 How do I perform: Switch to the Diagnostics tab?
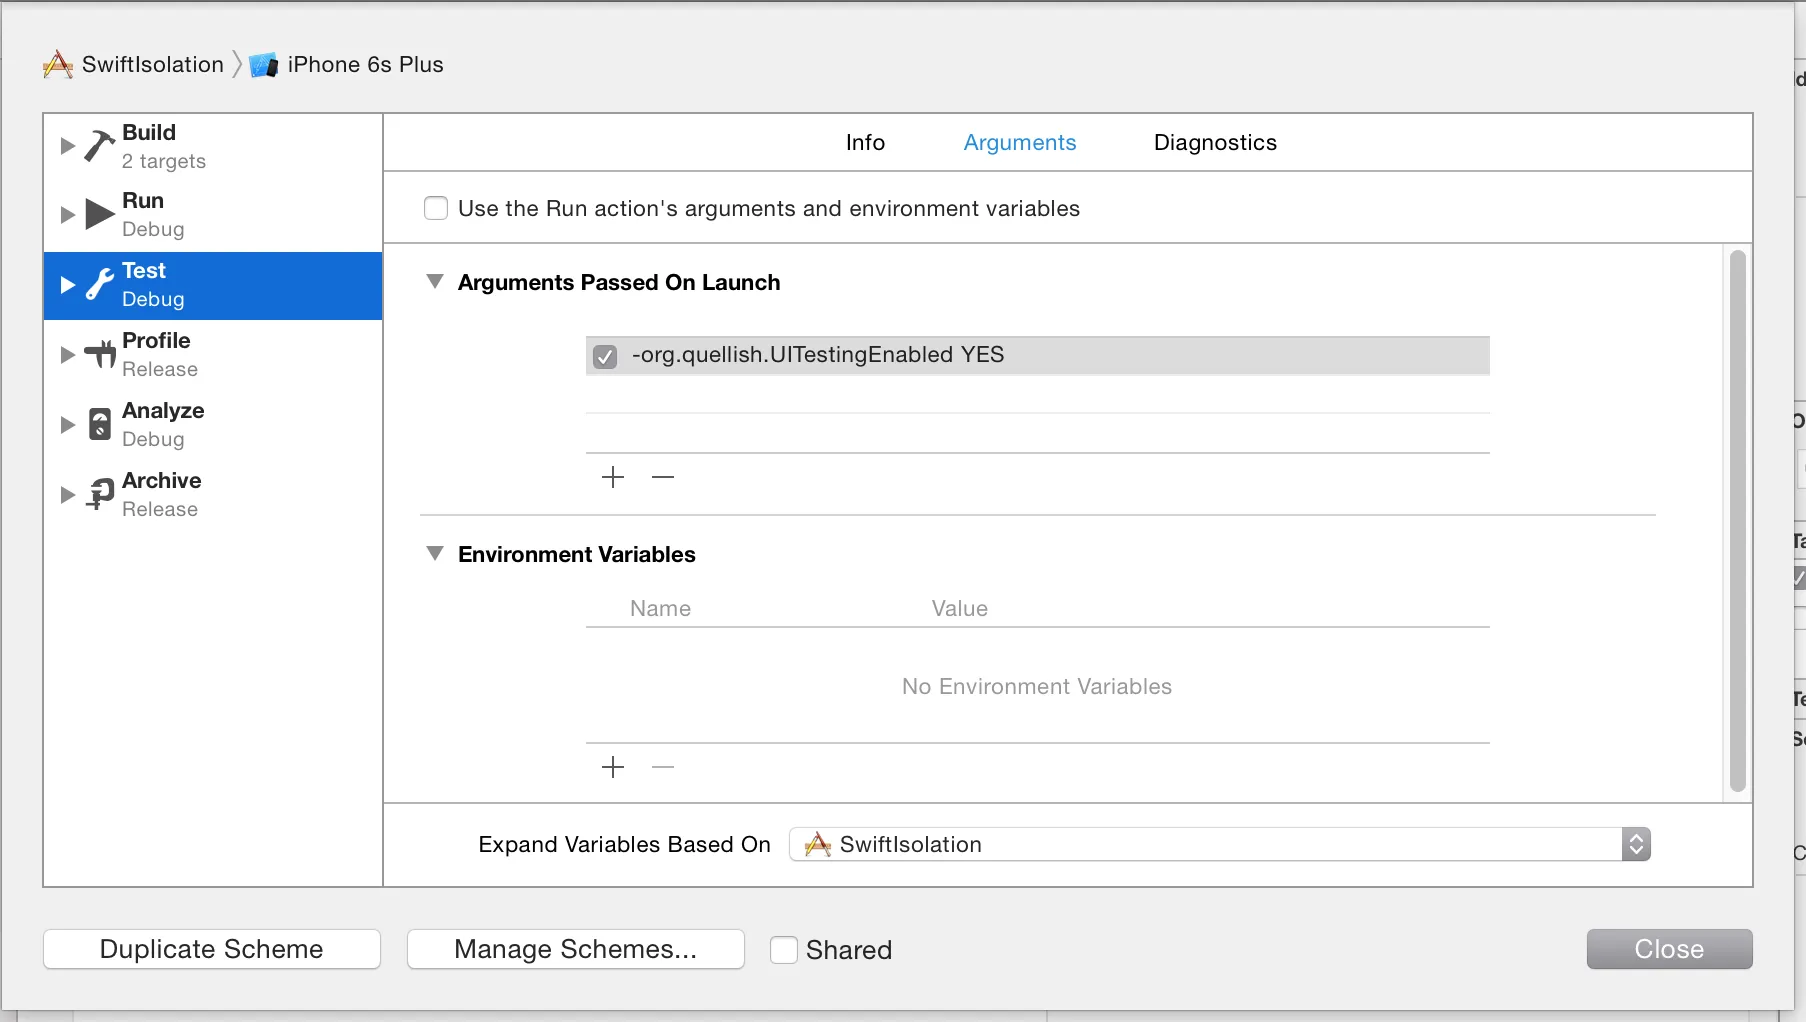point(1215,142)
